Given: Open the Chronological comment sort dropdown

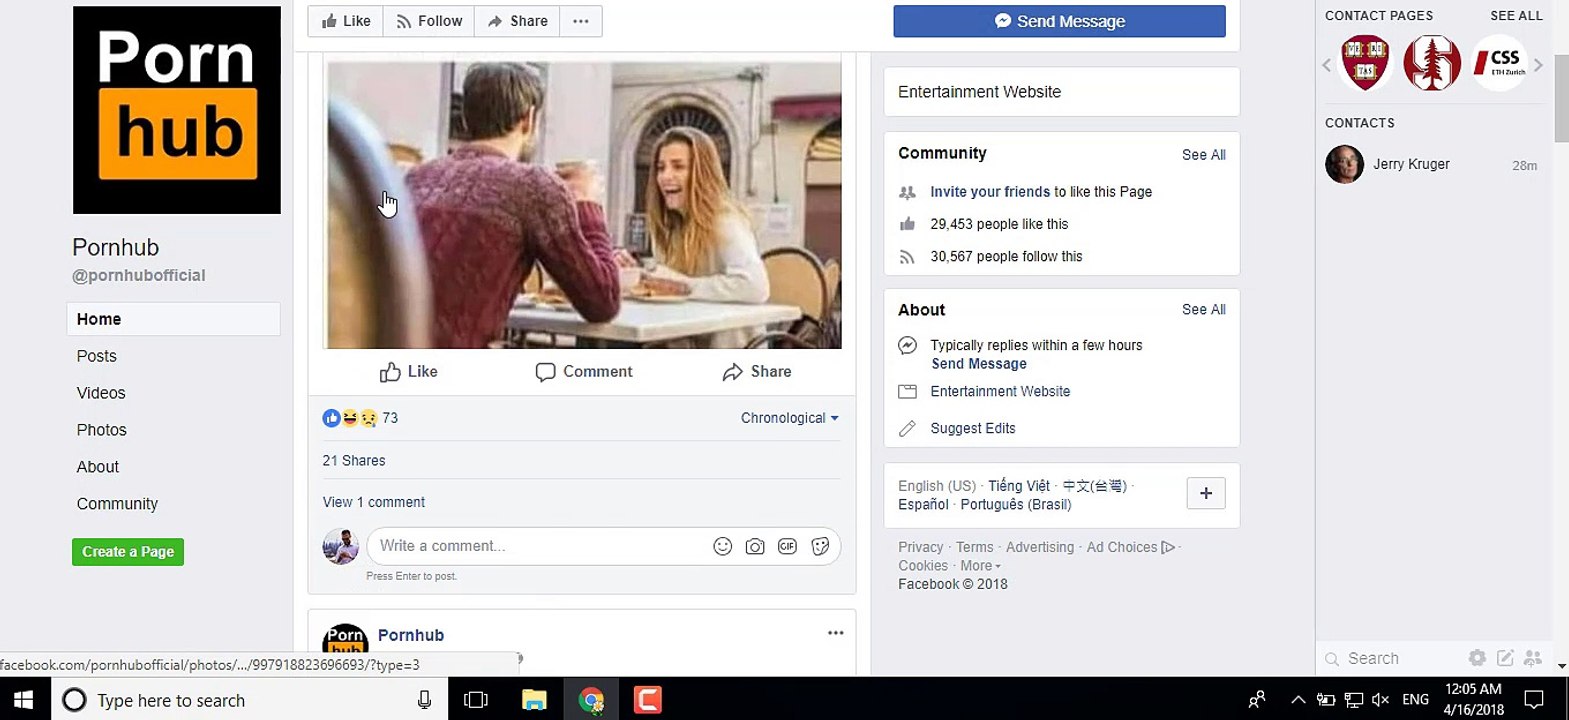Looking at the screenshot, I should (790, 418).
